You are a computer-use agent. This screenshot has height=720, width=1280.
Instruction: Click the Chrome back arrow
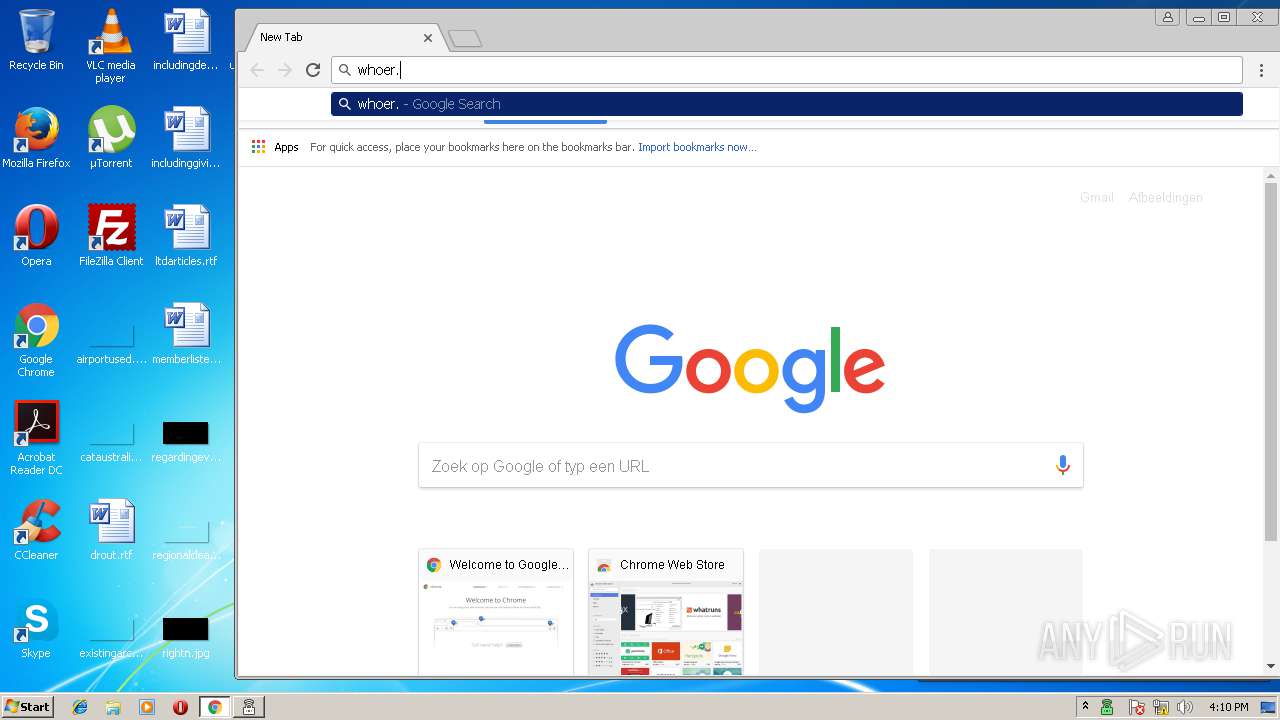pyautogui.click(x=257, y=70)
